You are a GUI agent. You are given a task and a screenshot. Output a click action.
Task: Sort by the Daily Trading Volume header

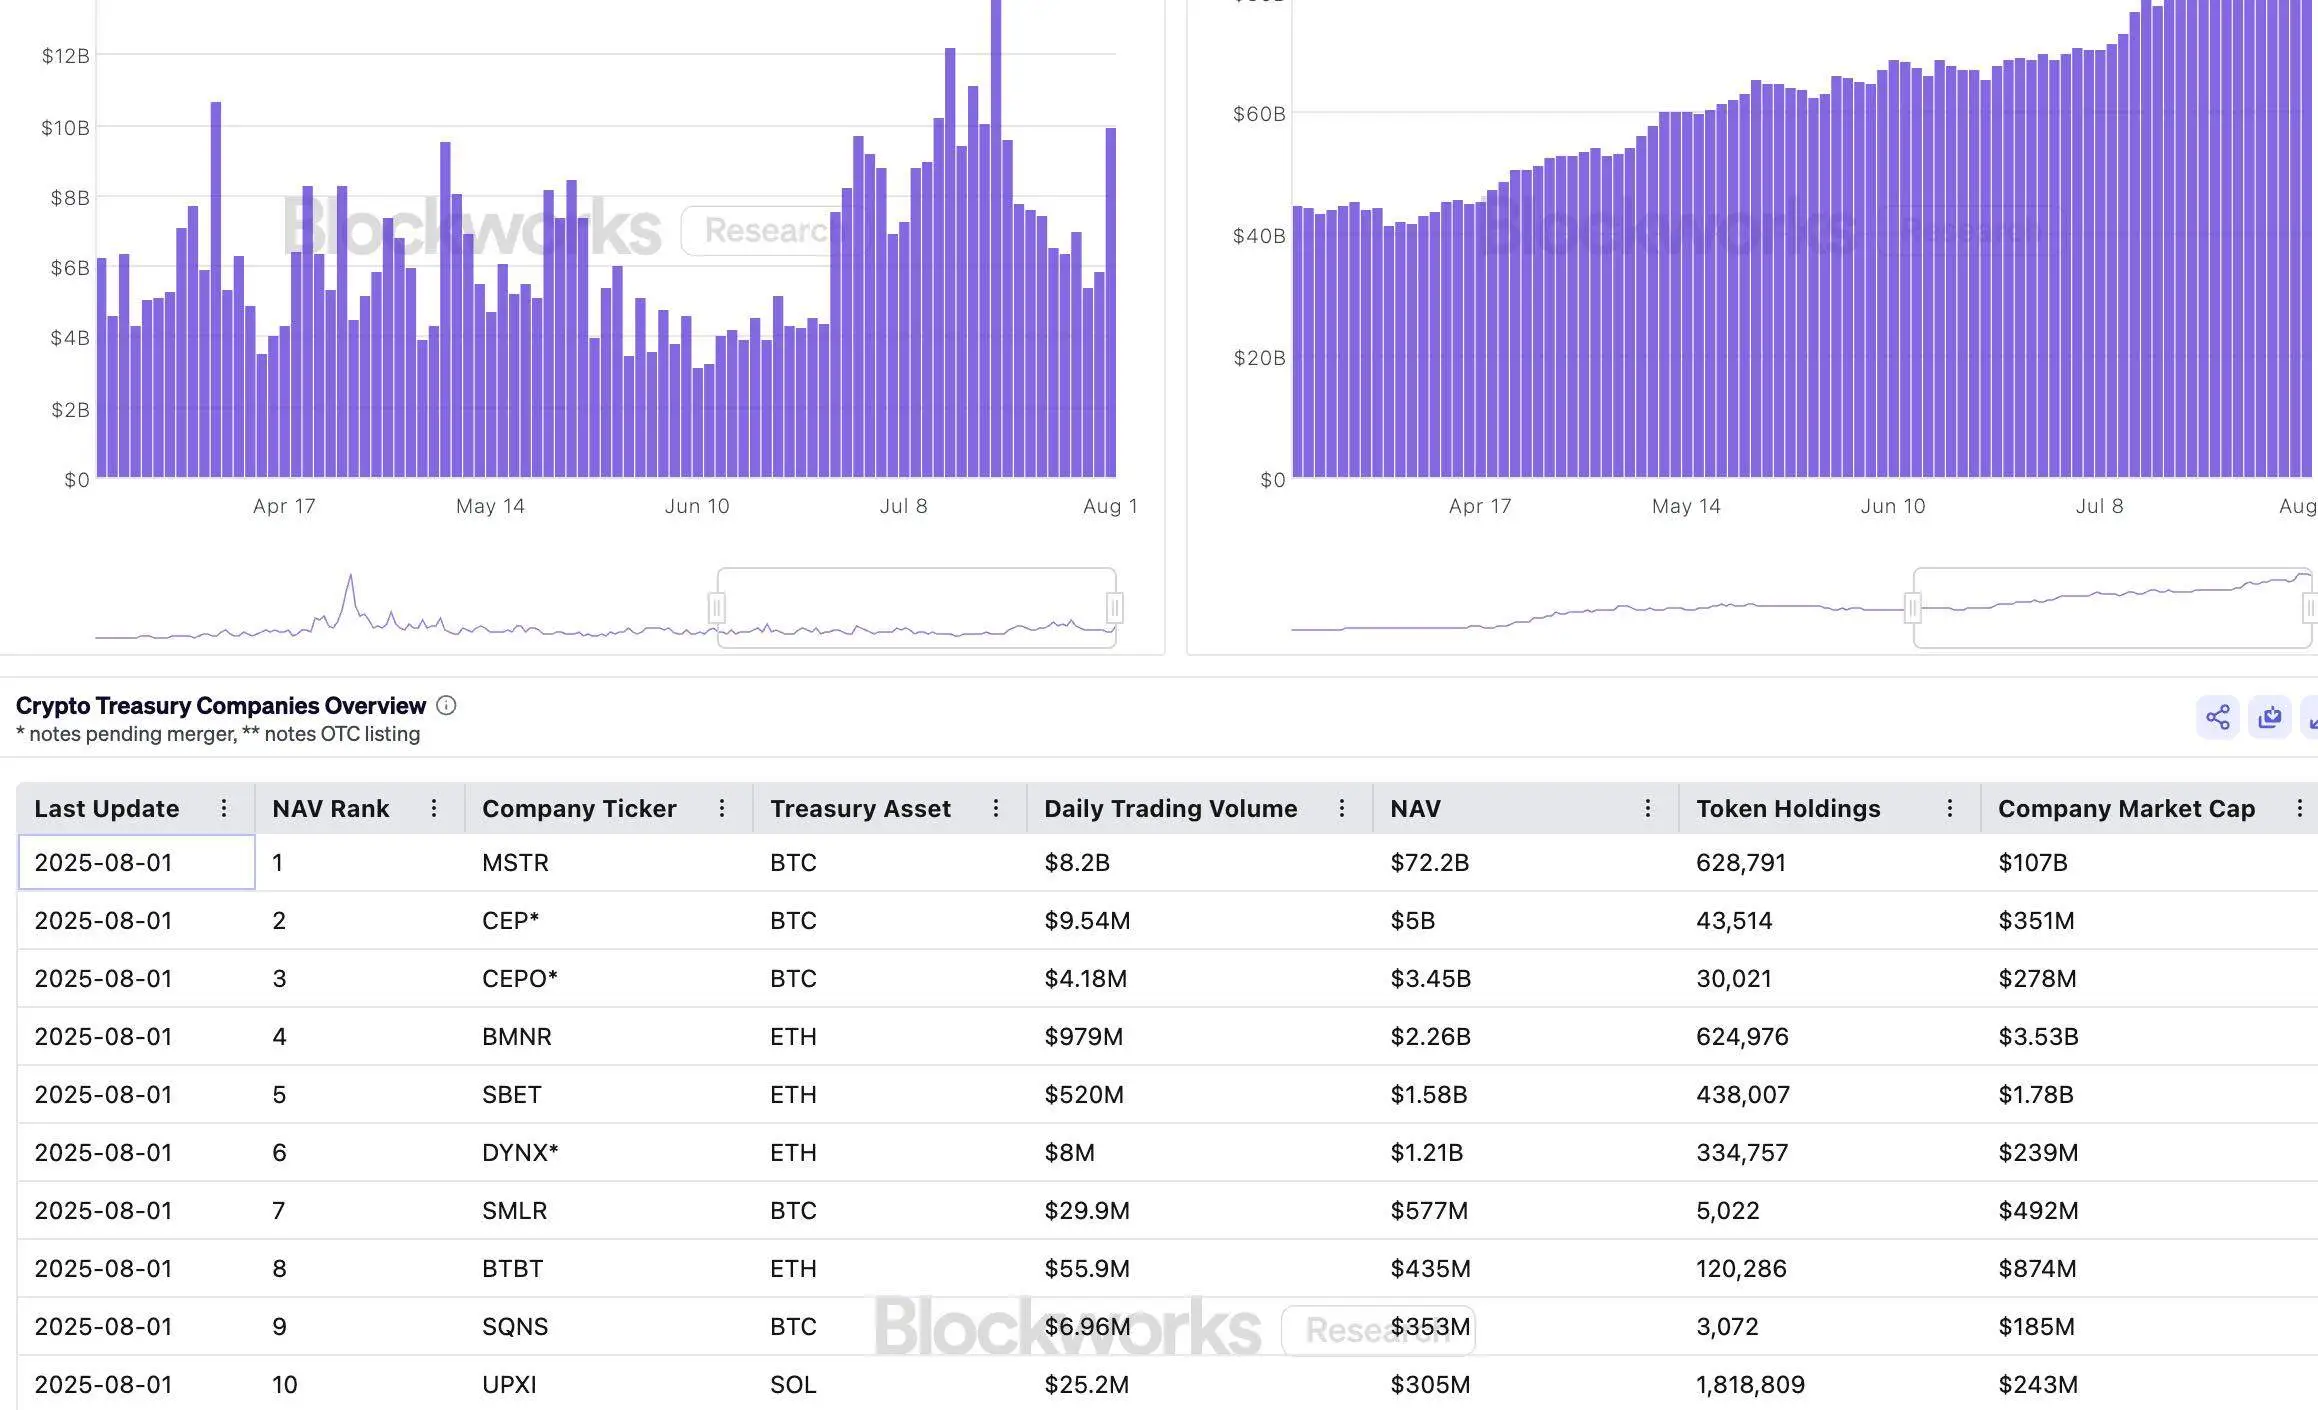tap(1170, 808)
